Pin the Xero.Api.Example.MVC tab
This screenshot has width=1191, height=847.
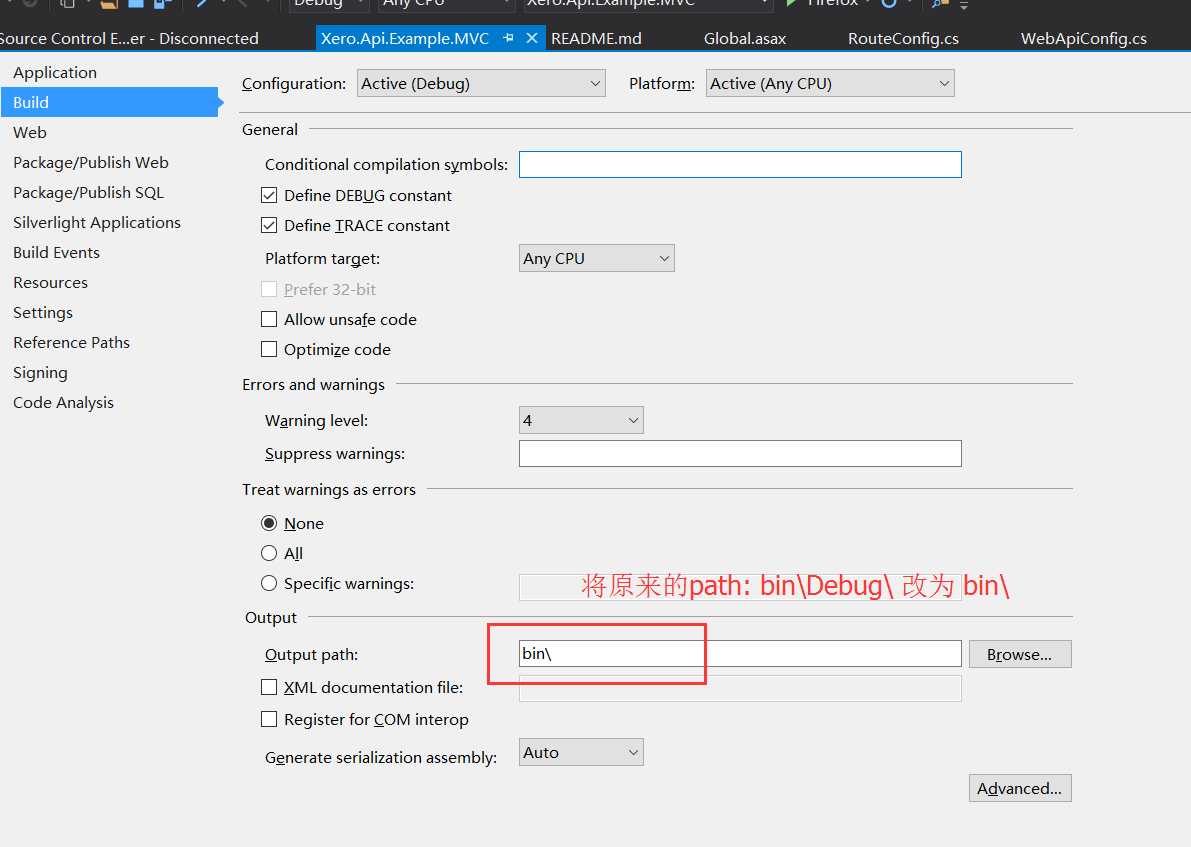tap(509, 39)
